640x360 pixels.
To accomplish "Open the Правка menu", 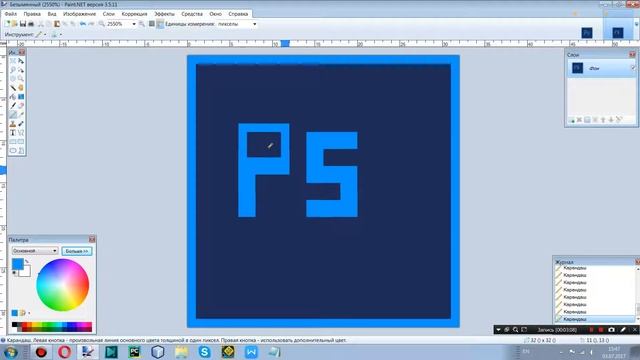I will click(32, 14).
